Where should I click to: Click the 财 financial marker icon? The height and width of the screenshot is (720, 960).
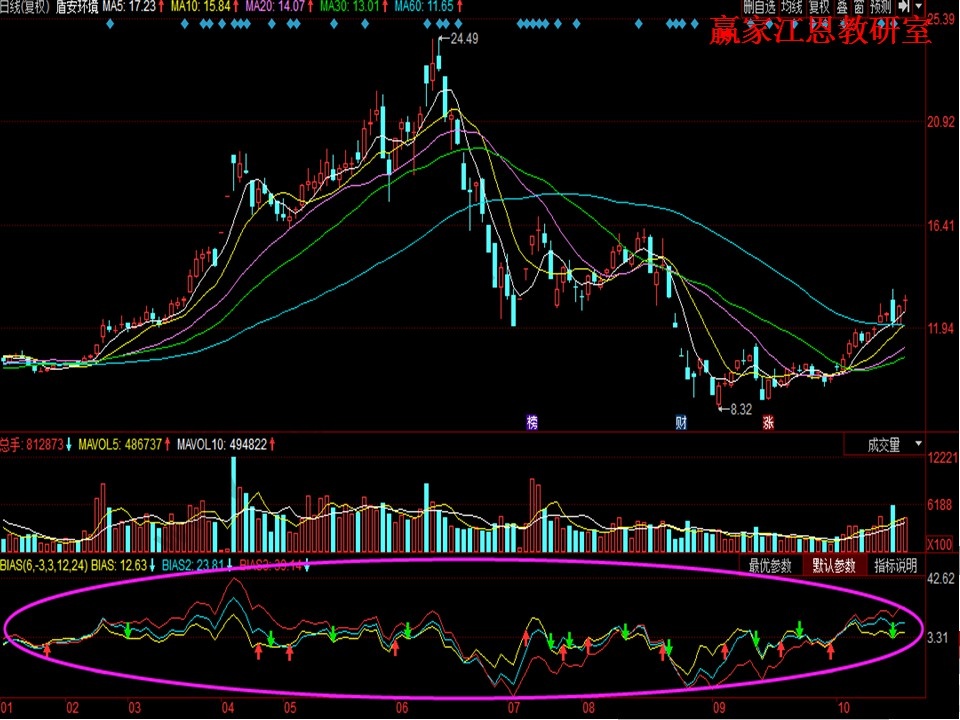pyautogui.click(x=681, y=422)
